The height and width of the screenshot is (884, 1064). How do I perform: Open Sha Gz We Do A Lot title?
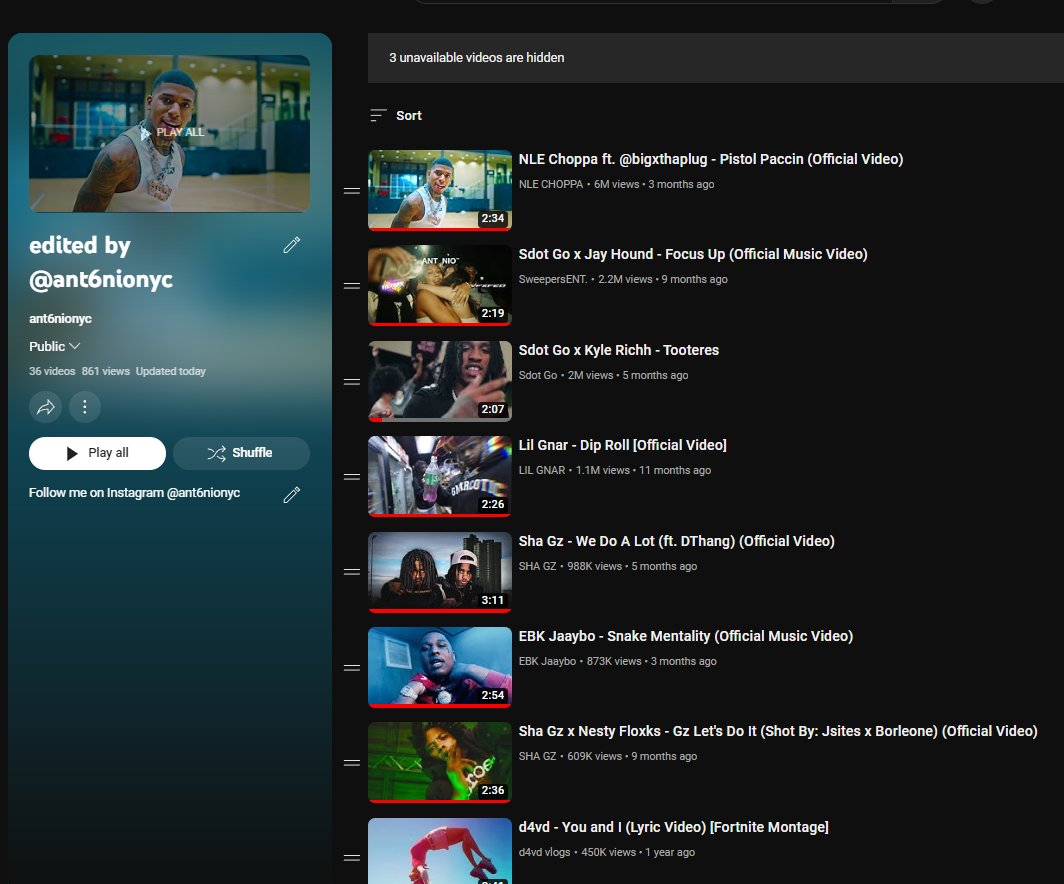point(677,541)
